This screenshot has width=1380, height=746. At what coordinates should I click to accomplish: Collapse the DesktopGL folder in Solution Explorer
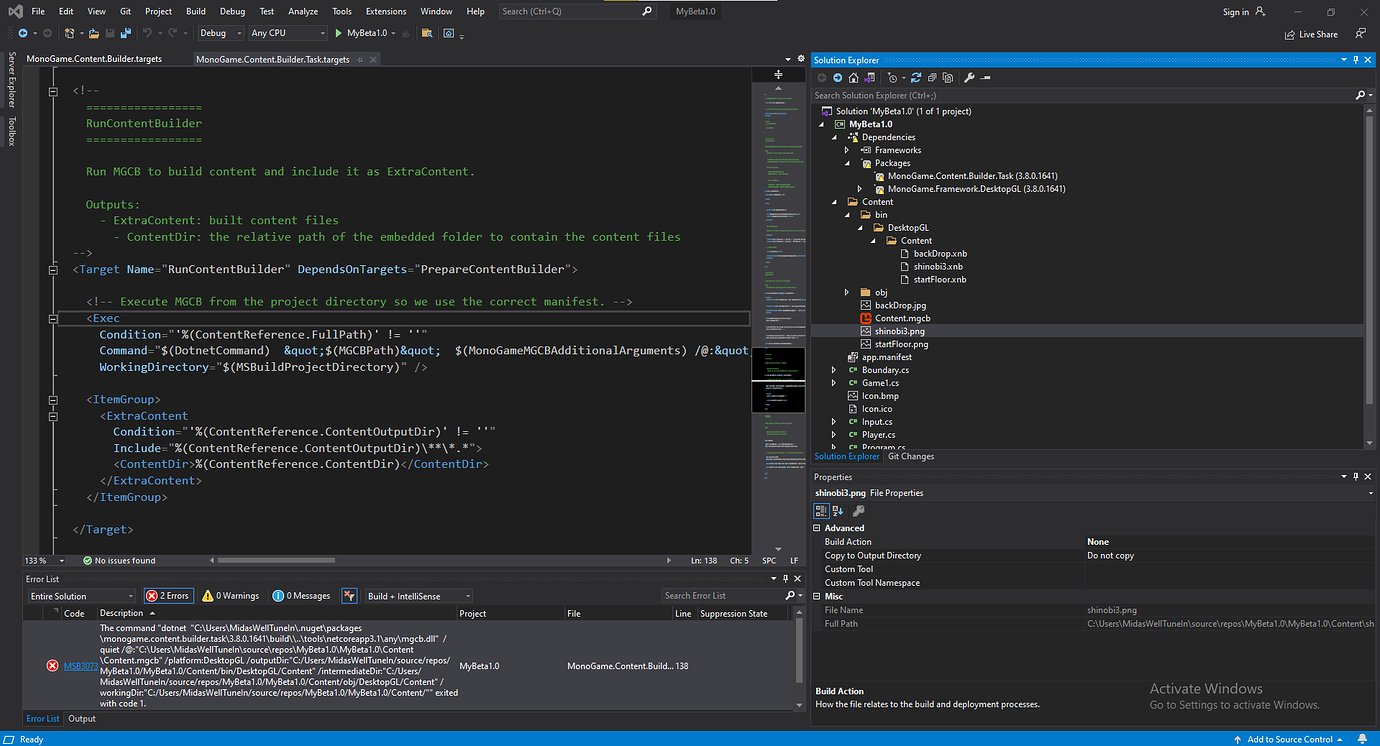pos(859,227)
